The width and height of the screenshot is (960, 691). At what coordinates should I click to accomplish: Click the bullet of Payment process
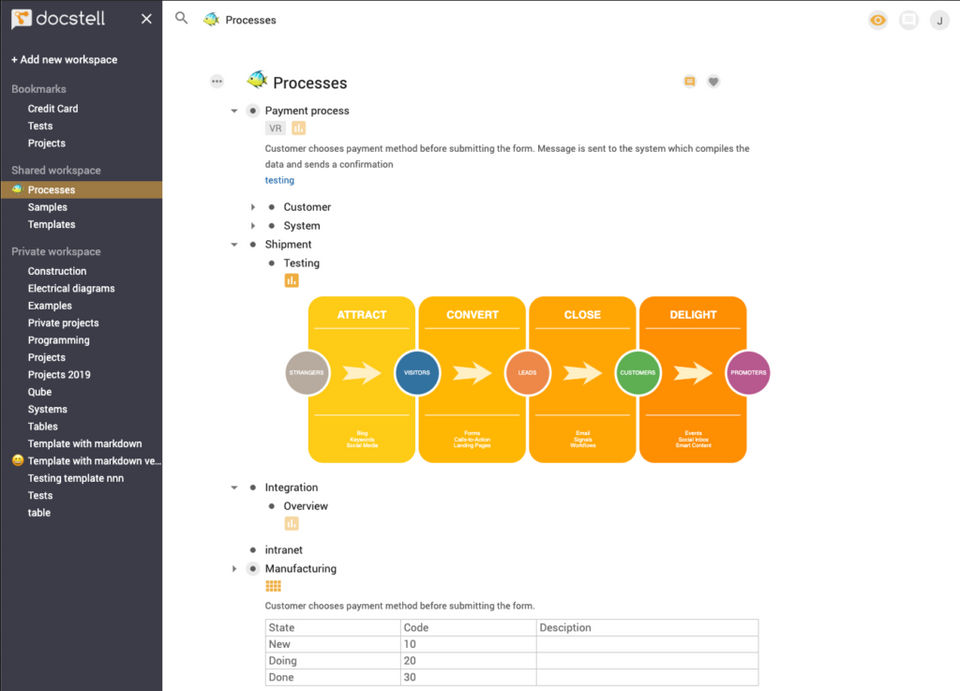pos(252,111)
